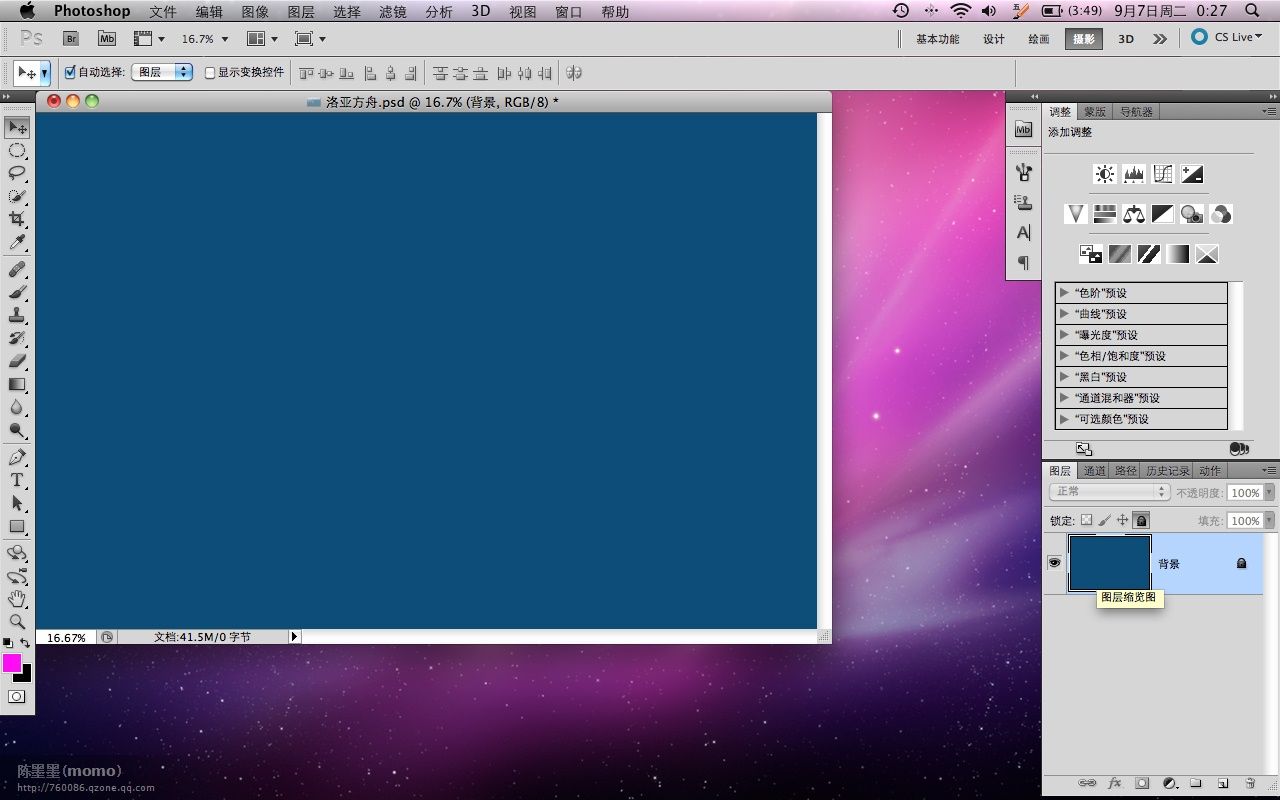Open the 填充 fill dropdown arrow
This screenshot has width=1280, height=800.
coord(1270,521)
